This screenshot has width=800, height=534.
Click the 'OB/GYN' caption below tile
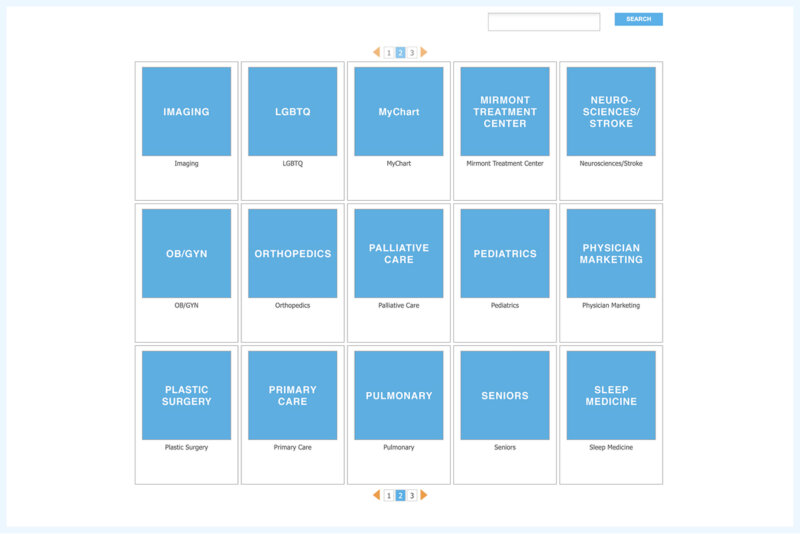point(186,305)
